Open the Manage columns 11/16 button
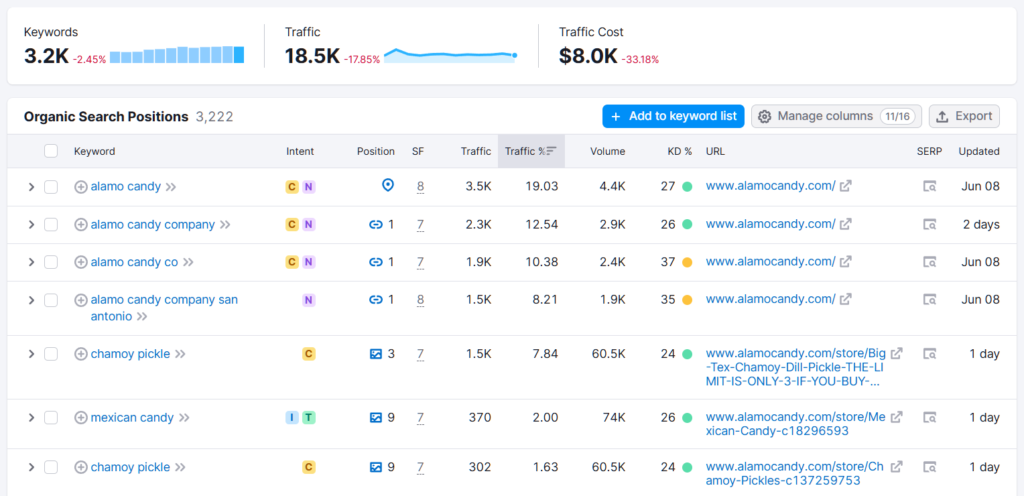Viewport: 1024px width, 496px height. pyautogui.click(x=837, y=116)
